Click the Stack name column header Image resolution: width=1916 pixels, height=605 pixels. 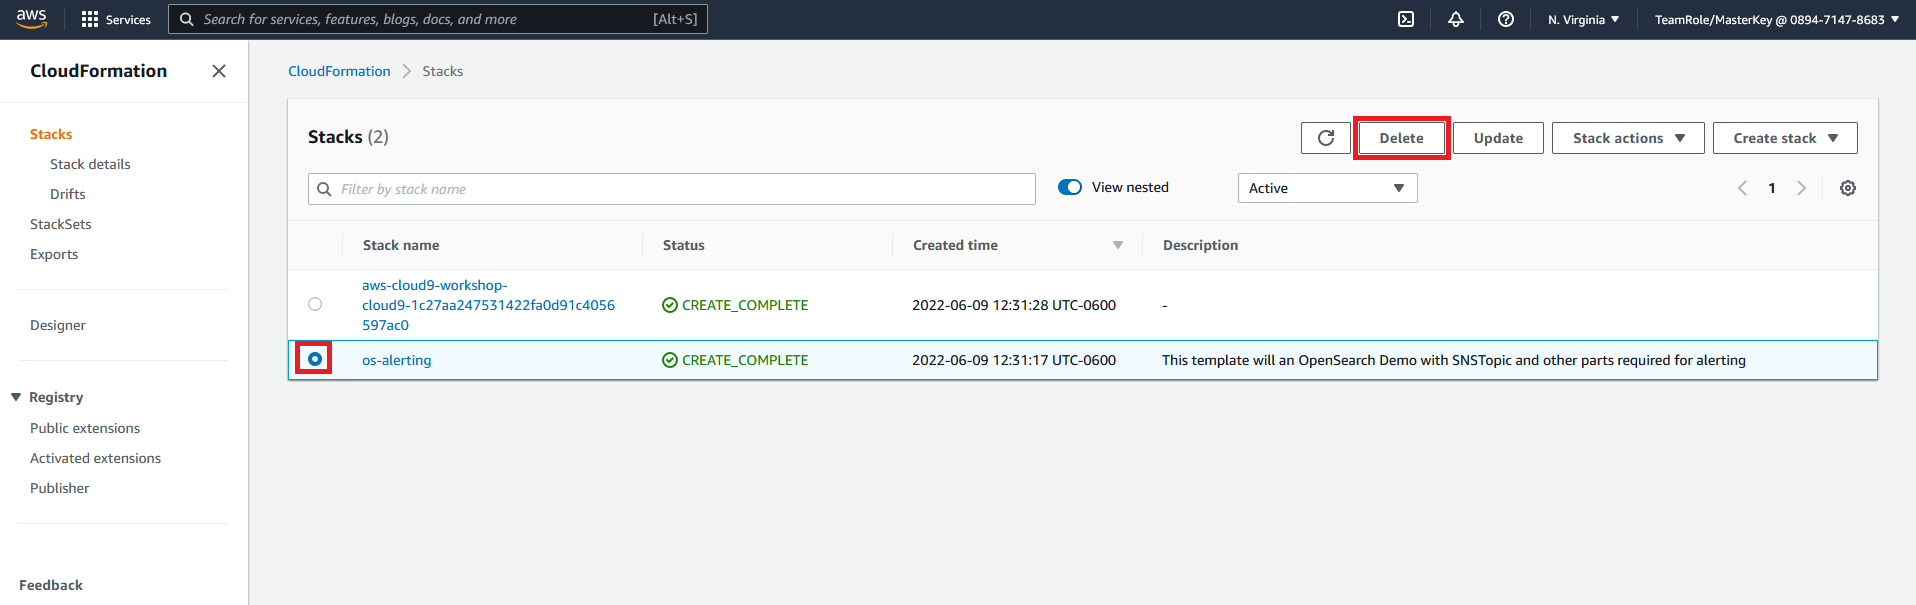(401, 245)
